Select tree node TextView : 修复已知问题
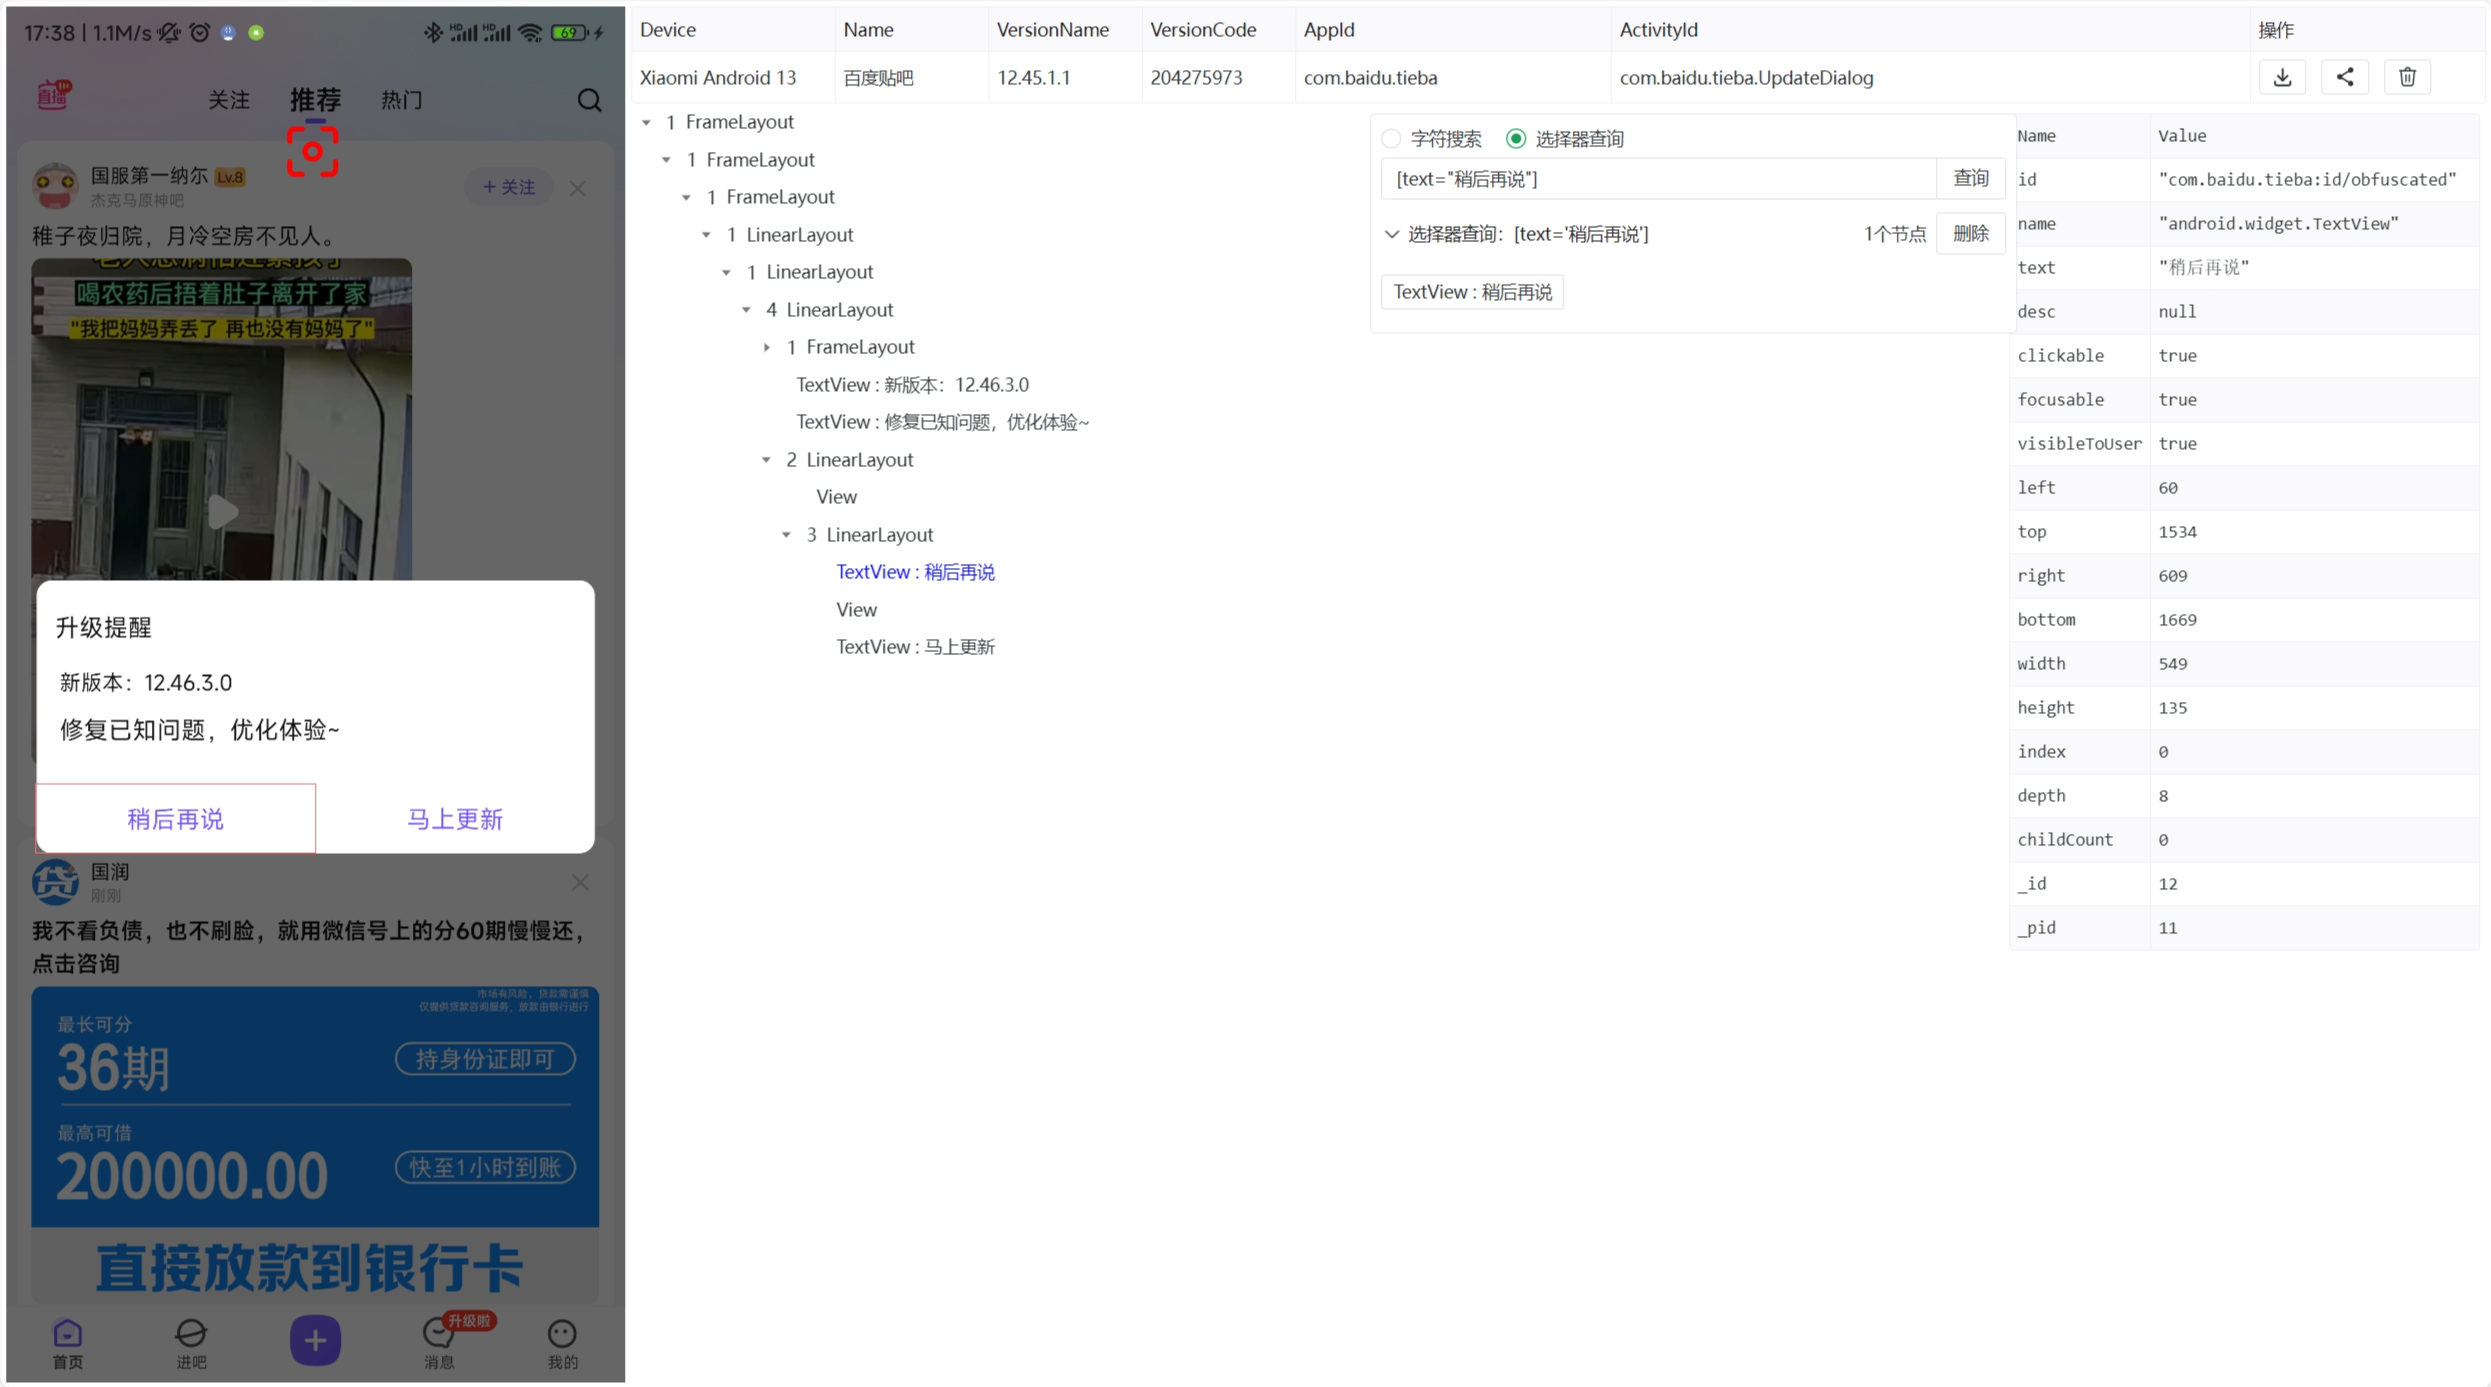The width and height of the screenshot is (2491, 1387). tap(942, 422)
